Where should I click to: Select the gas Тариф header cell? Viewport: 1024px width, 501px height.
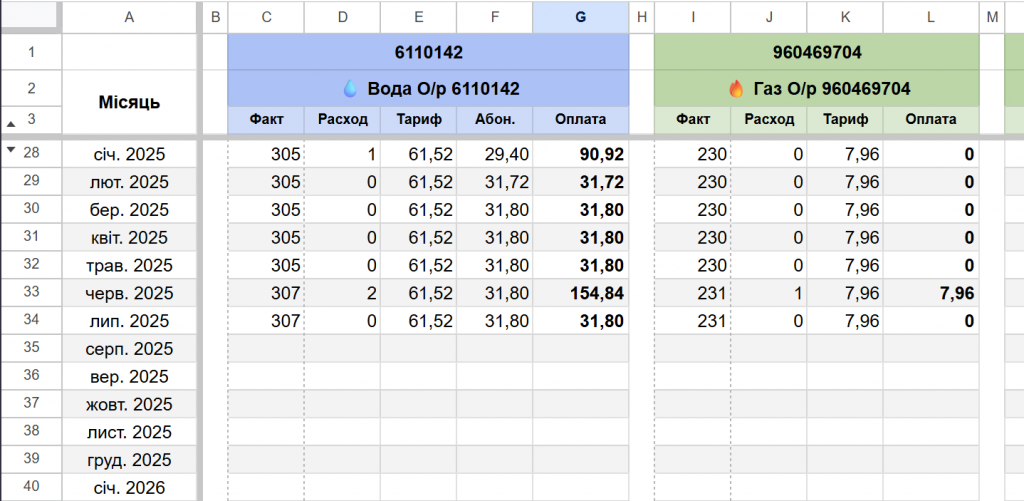845,120
